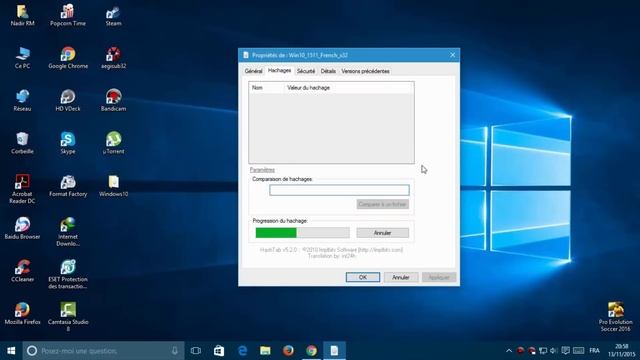Open the ESET Protection des transactions shortcut
The height and width of the screenshot is (360, 640).
click(x=68, y=275)
